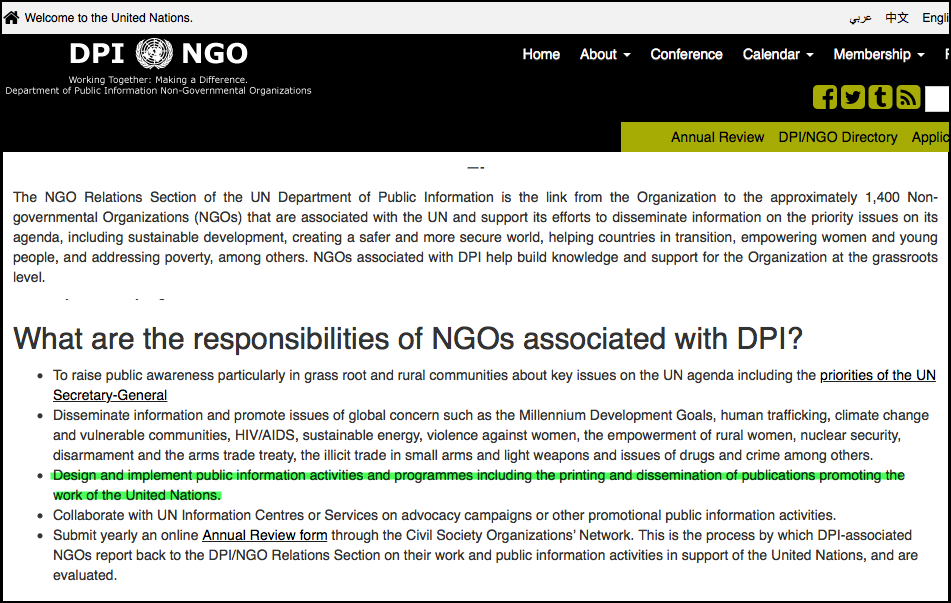Subscribe via the RSS feed icon

tap(907, 97)
